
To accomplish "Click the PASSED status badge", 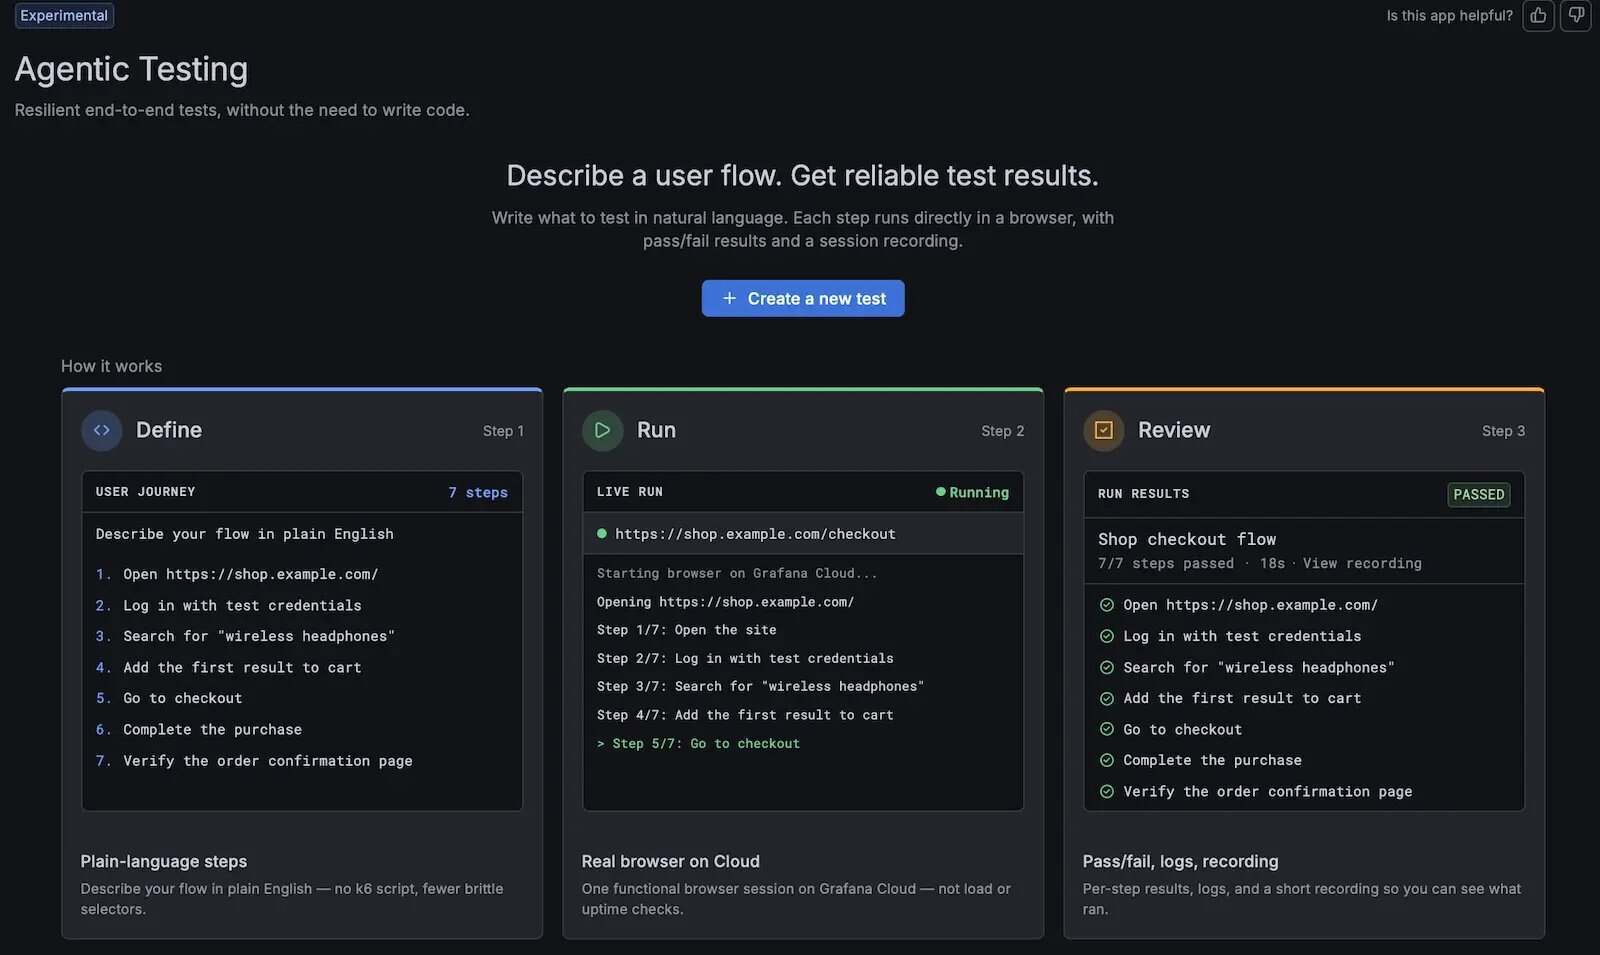I will click(1479, 494).
